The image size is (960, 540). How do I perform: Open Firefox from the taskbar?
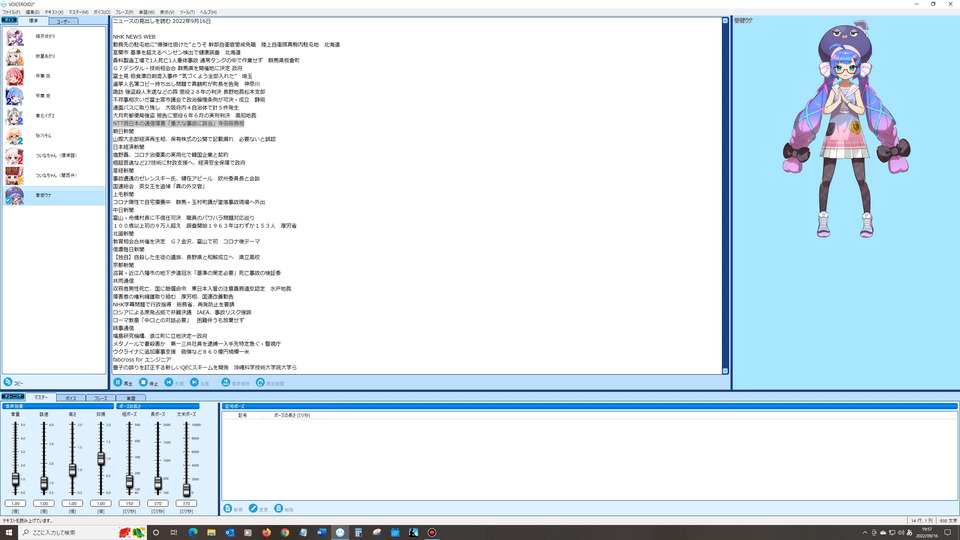(266, 533)
